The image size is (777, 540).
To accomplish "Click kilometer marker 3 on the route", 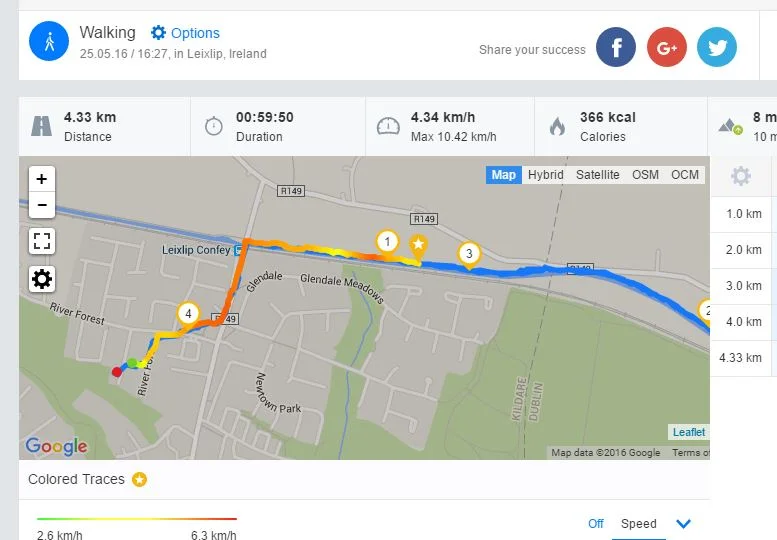I will [x=468, y=254].
